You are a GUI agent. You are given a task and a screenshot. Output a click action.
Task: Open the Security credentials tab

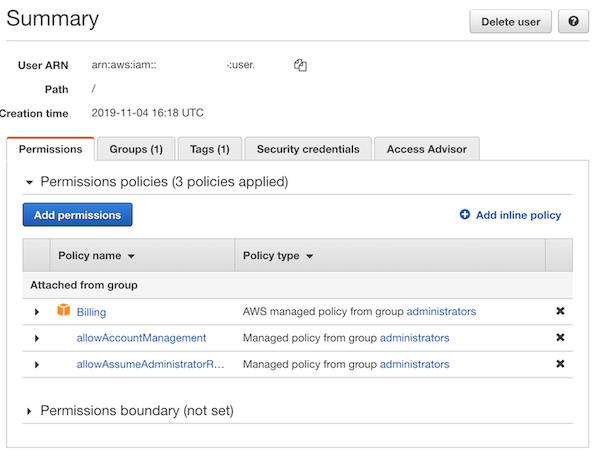point(308,149)
